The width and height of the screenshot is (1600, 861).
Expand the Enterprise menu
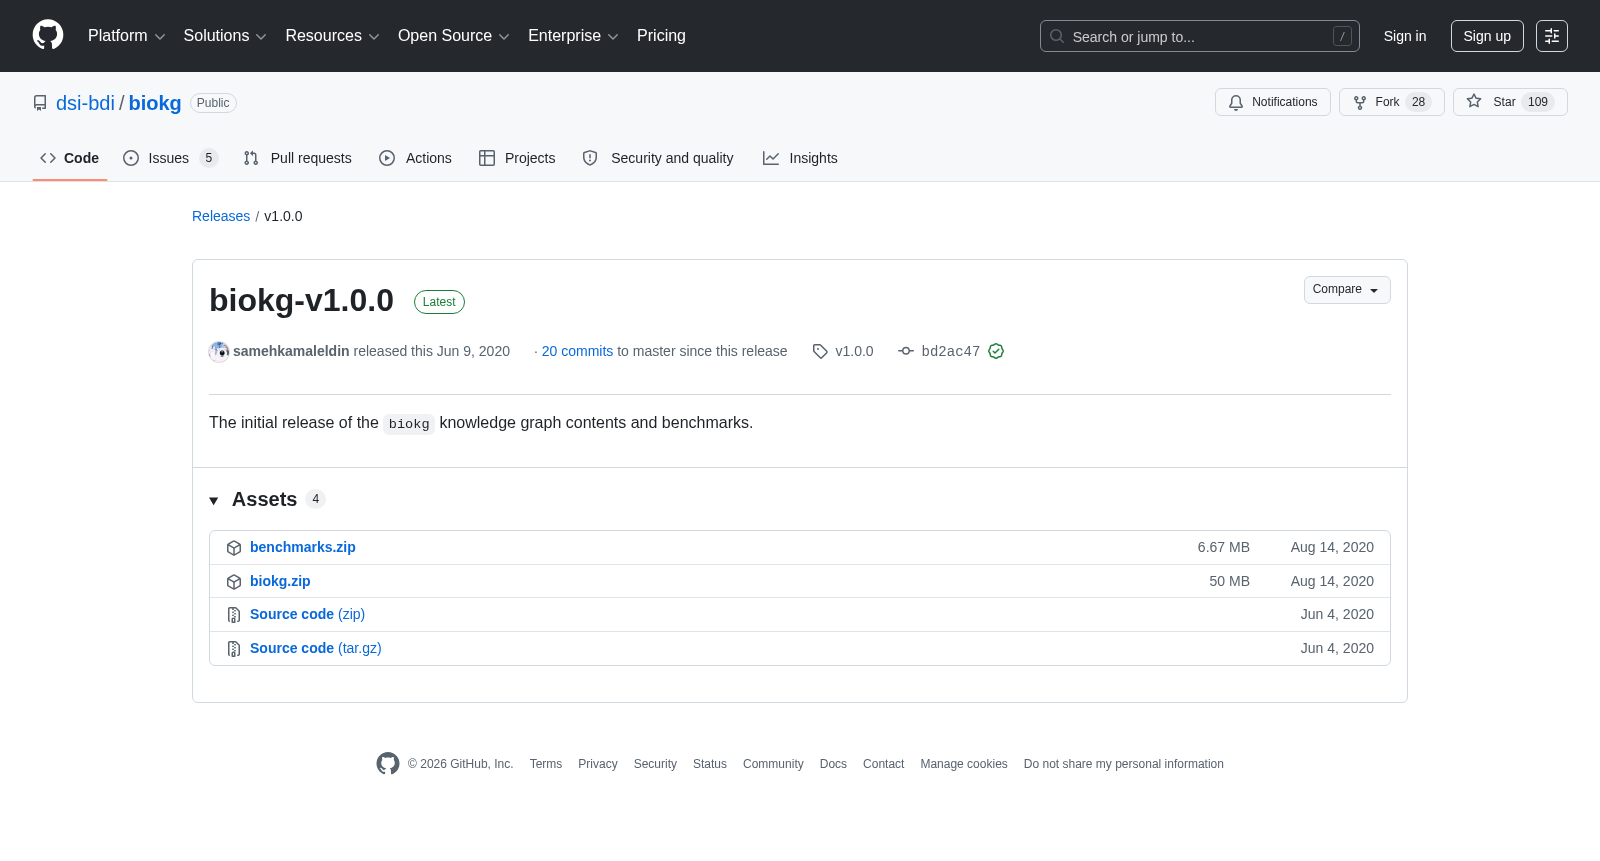573,36
